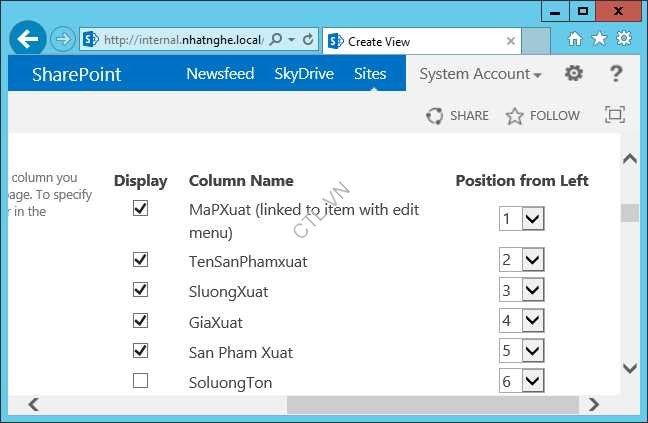648x423 pixels.
Task: Enable Display checkbox for SoluongTon
Action: (140, 381)
